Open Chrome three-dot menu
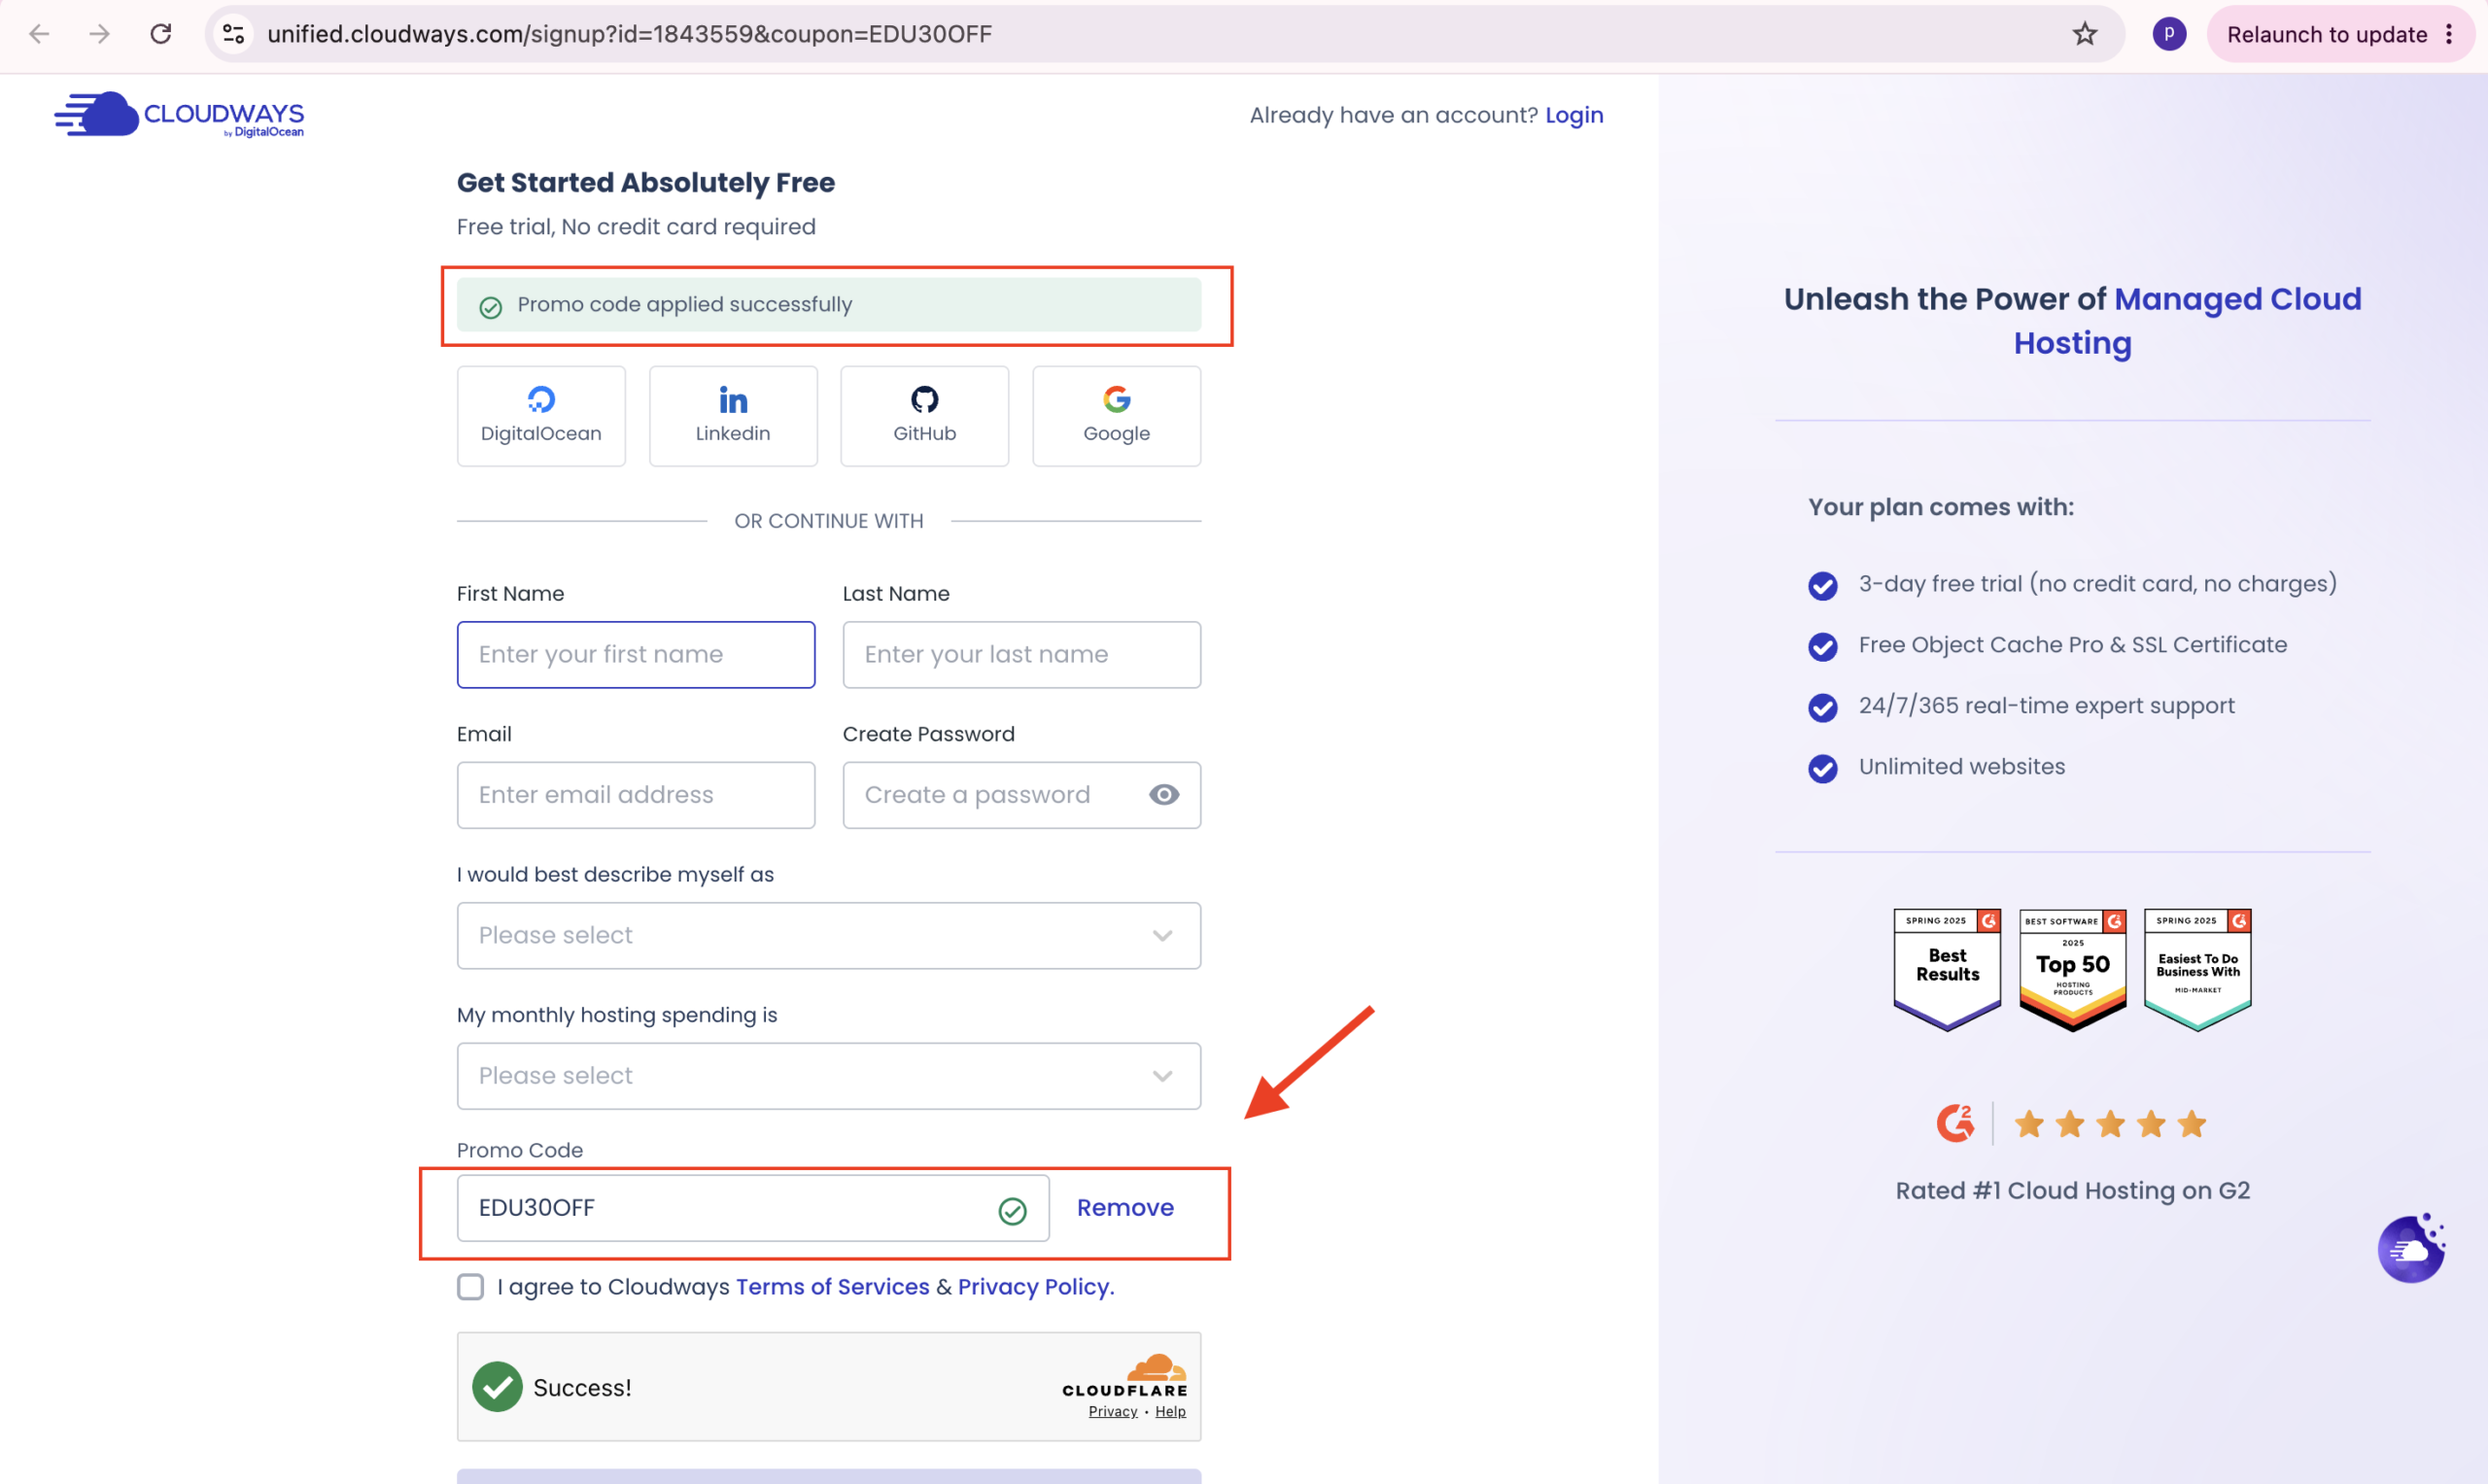This screenshot has height=1484, width=2488. click(2449, 34)
